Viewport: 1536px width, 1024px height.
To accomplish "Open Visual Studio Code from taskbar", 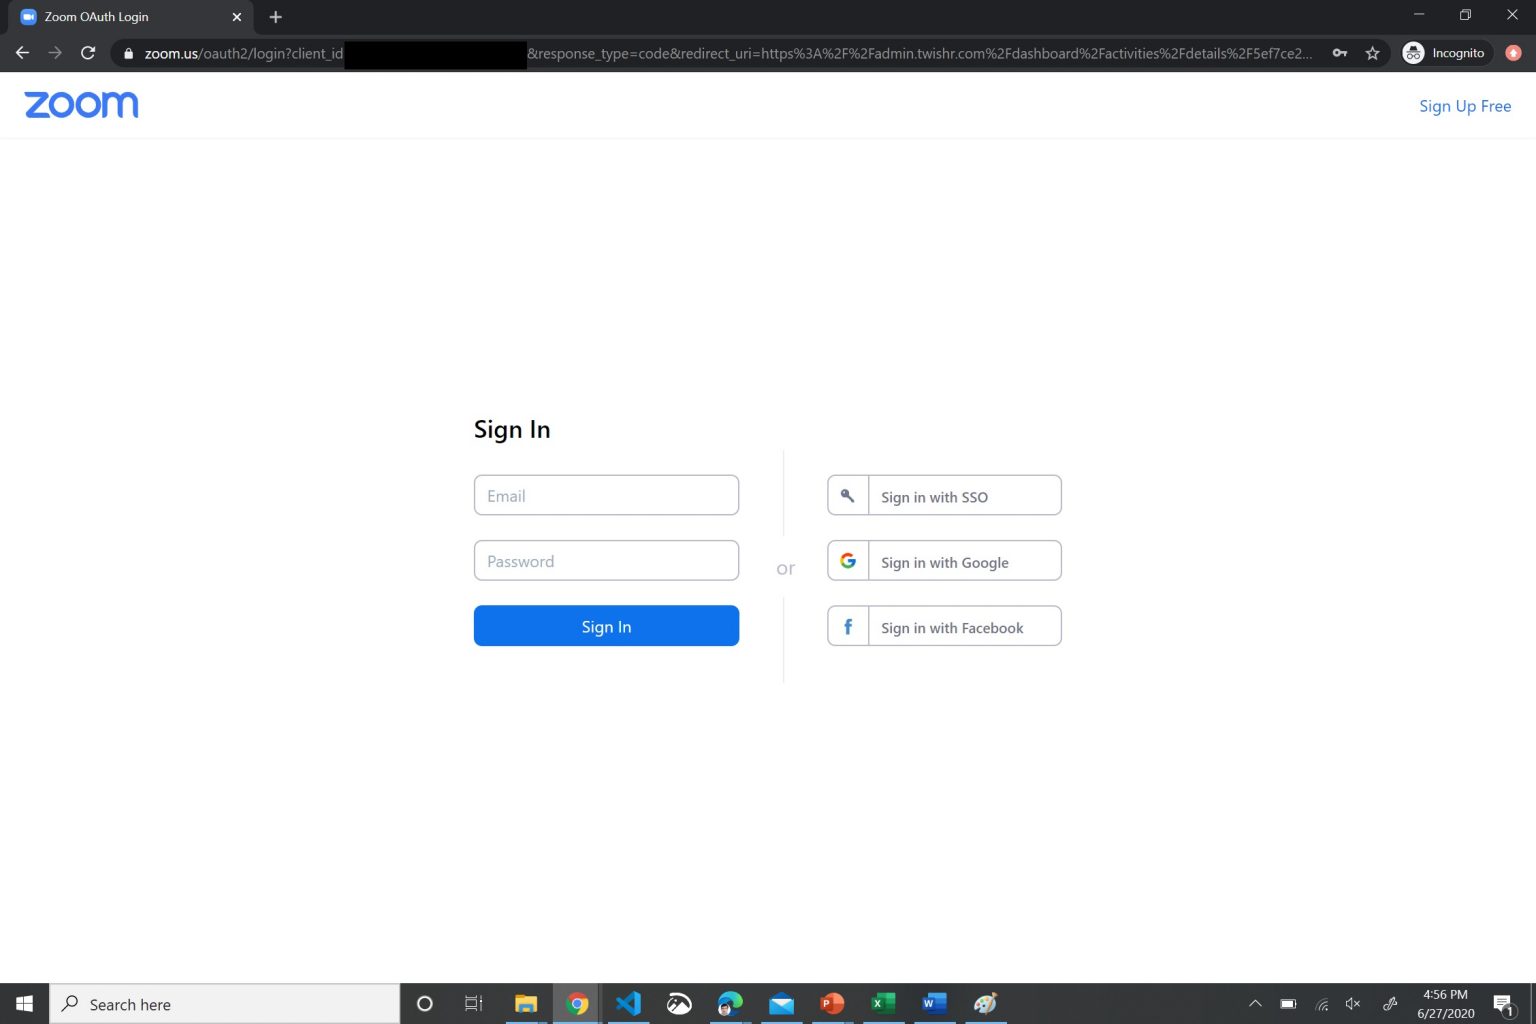I will coord(628,1004).
